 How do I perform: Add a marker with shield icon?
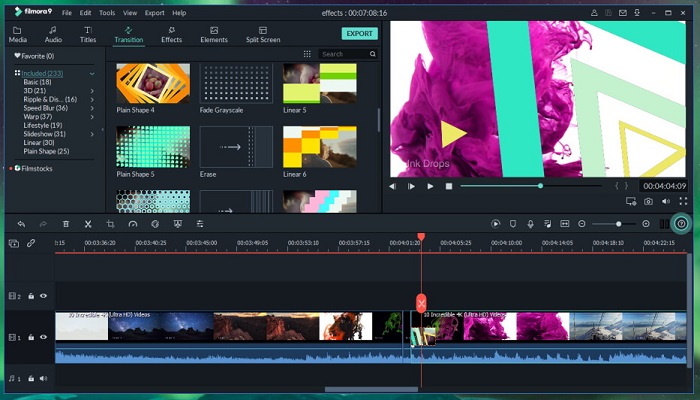pyautogui.click(x=513, y=224)
